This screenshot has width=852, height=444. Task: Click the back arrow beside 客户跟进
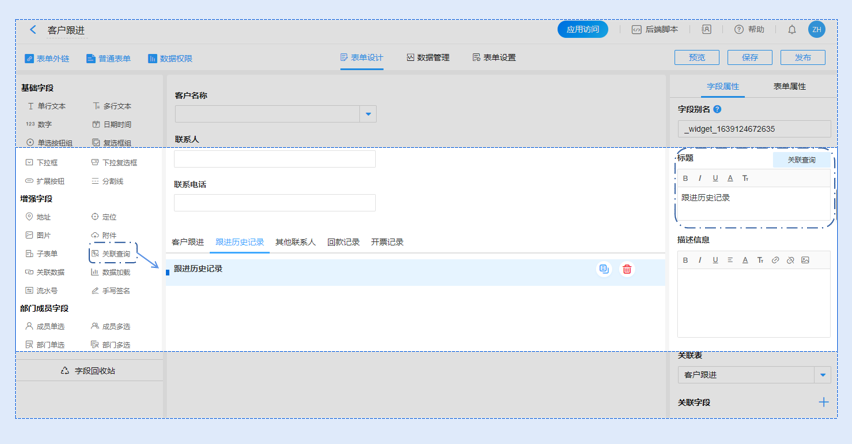pyautogui.click(x=33, y=30)
